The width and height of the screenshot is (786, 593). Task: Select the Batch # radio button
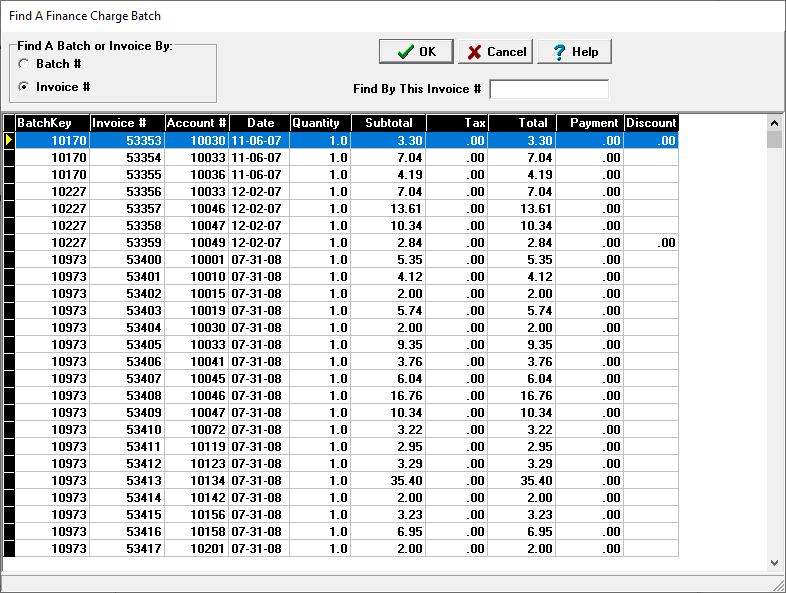(x=24, y=64)
